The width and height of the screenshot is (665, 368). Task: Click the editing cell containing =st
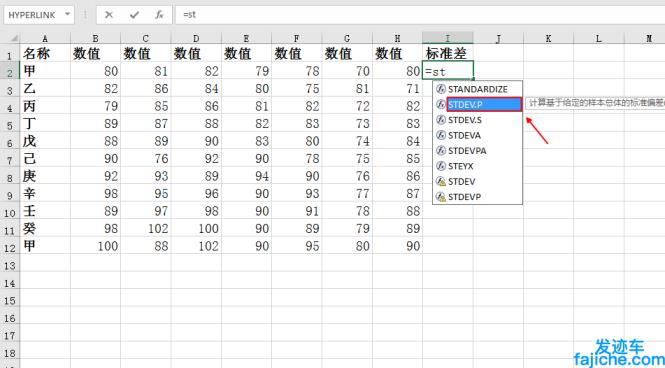[448, 71]
